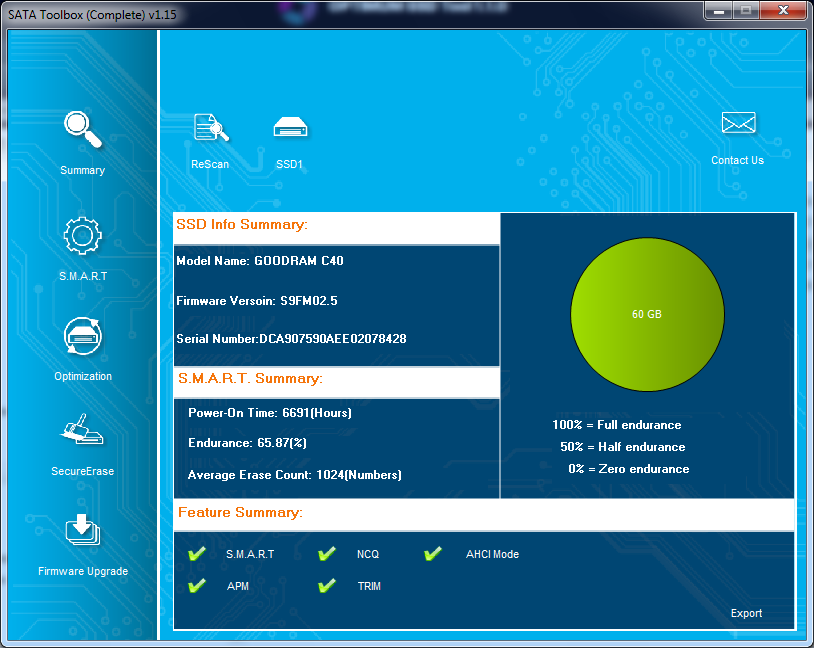Image resolution: width=814 pixels, height=648 pixels.
Task: Click the ReScan label
Action: 210,164
